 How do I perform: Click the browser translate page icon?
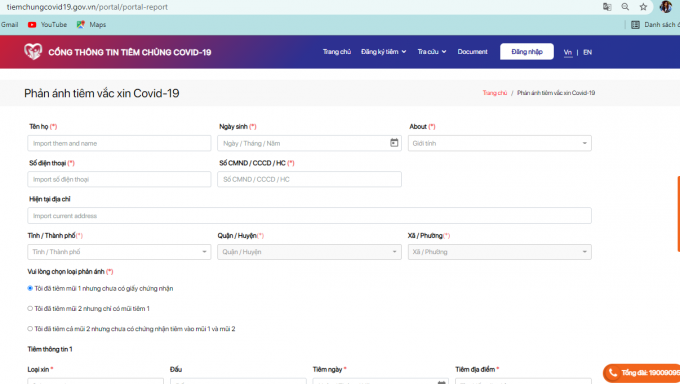(607, 7)
